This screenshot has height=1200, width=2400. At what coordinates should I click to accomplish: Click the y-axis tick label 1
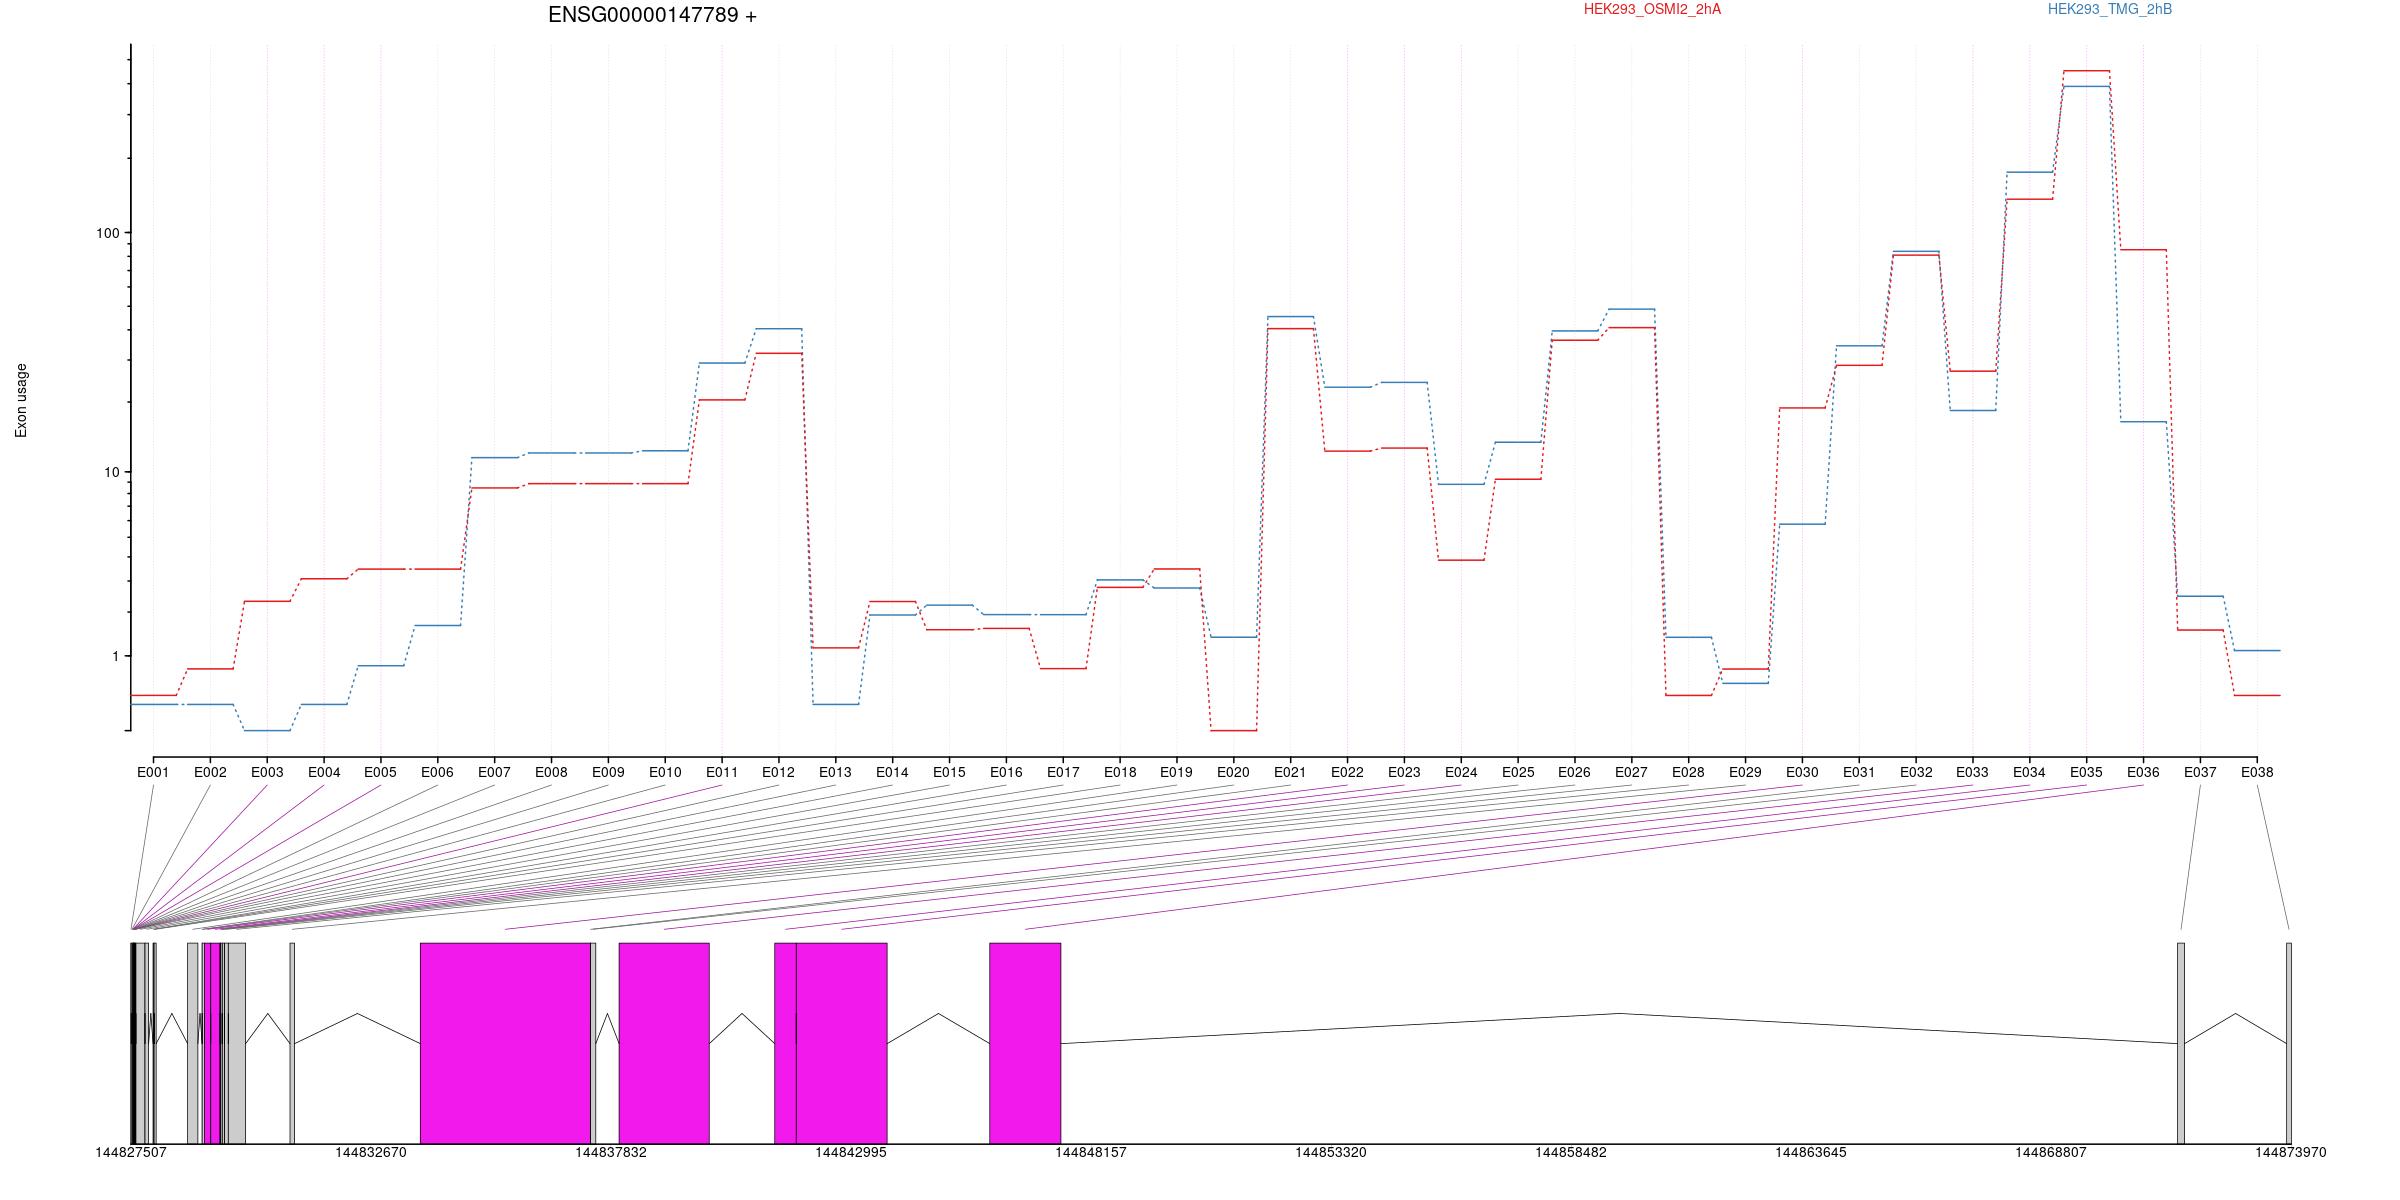point(115,656)
